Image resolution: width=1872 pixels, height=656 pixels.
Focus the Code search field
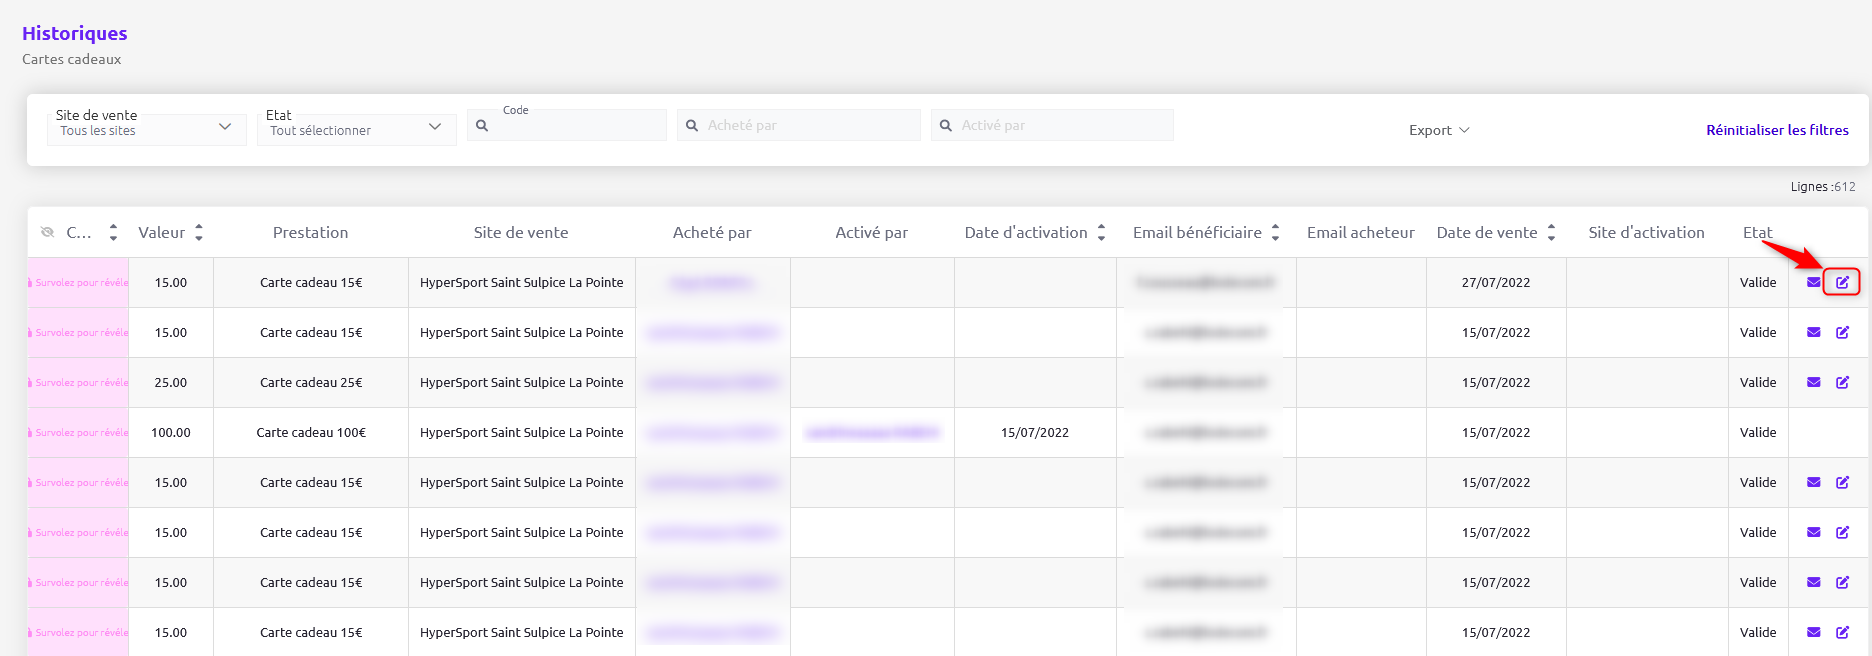point(567,125)
